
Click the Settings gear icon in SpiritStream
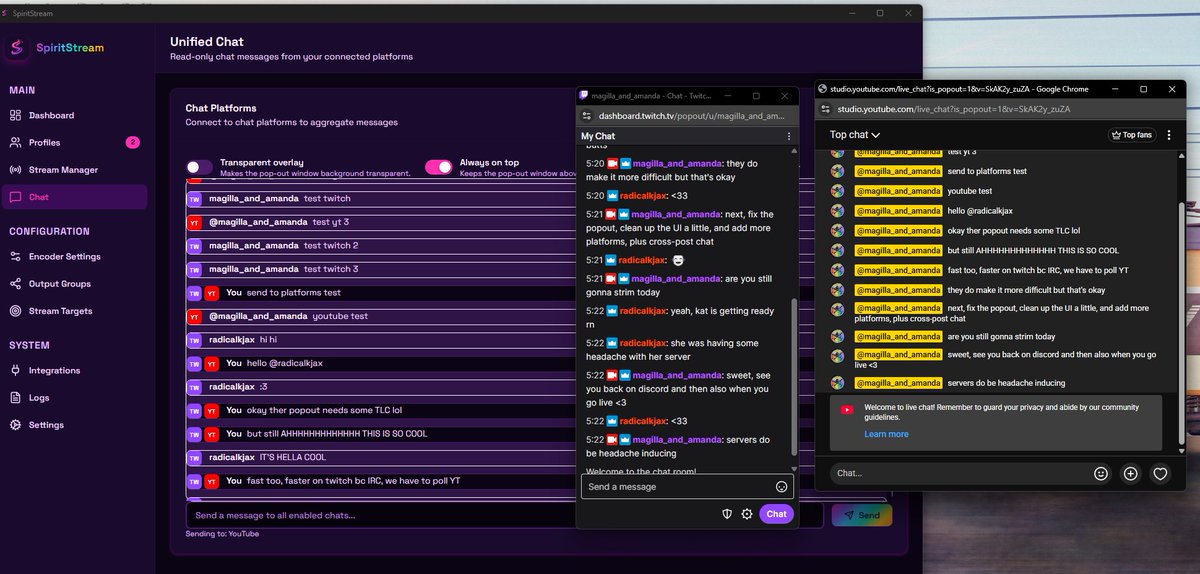coord(16,425)
